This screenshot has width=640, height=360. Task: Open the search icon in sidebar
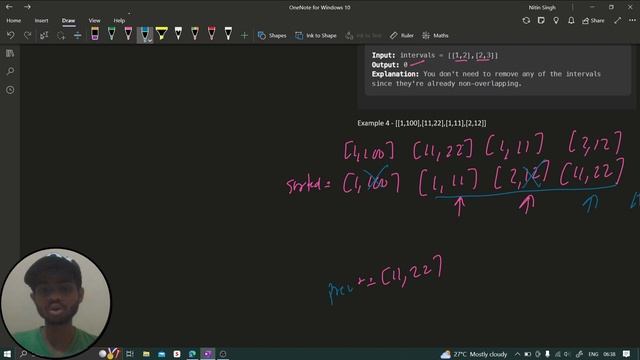[x=10, y=71]
